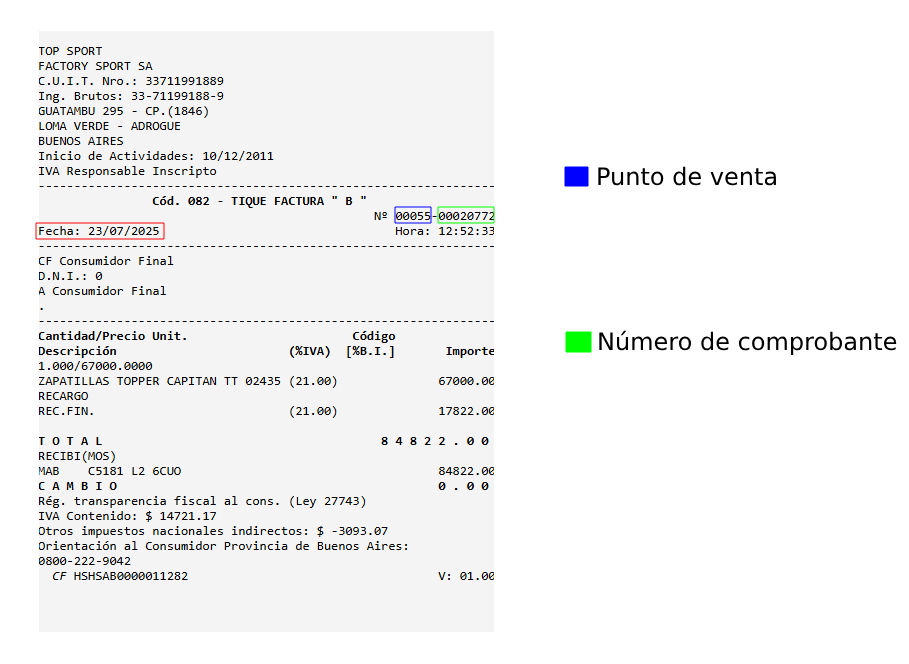Click the C.U.I.T. number 33711991889
The width and height of the screenshot is (909, 664).
(184, 81)
